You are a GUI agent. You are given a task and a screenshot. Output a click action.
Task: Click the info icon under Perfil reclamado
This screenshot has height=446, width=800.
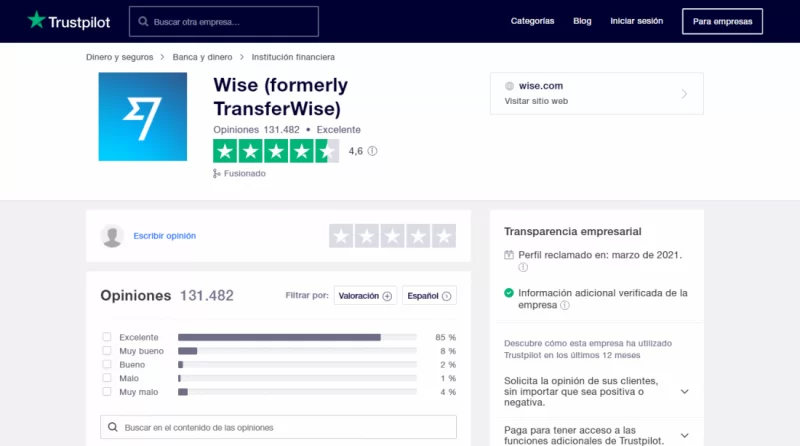(522, 268)
